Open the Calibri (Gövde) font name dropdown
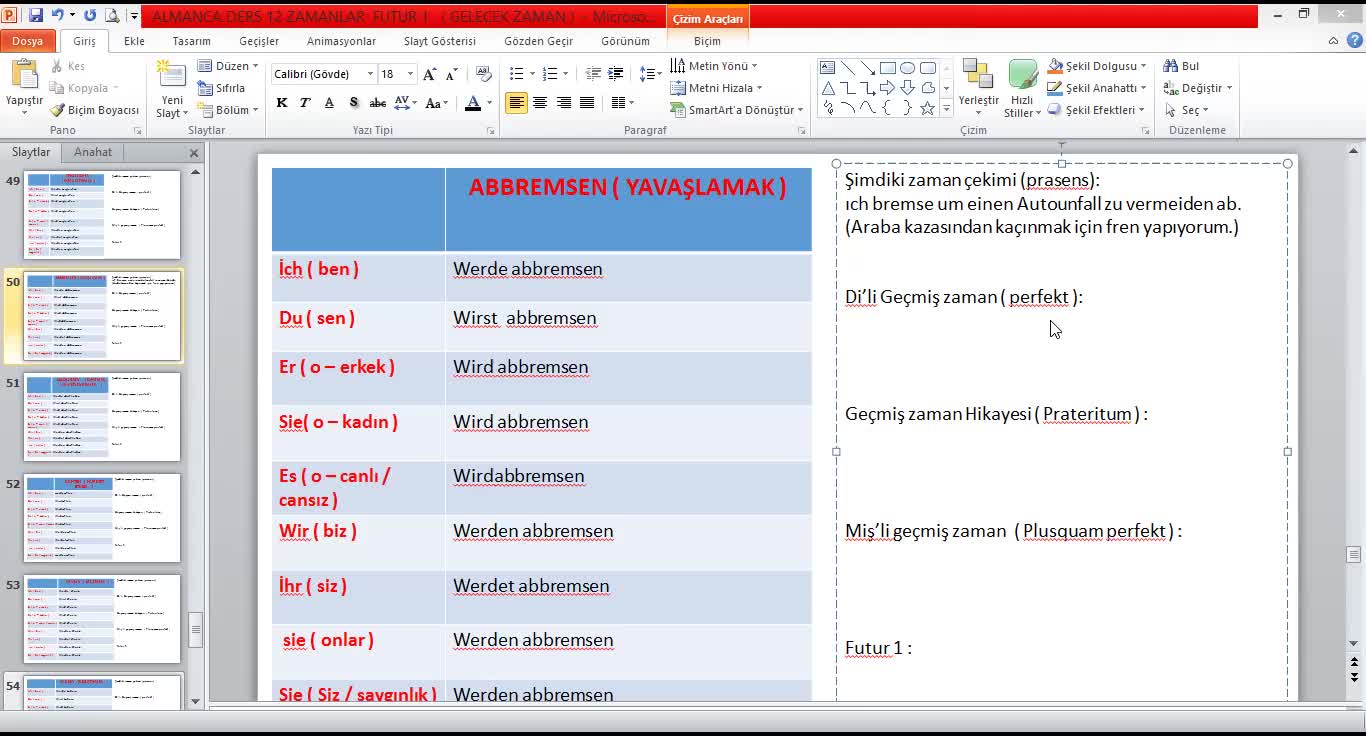1366x736 pixels. click(x=370, y=74)
